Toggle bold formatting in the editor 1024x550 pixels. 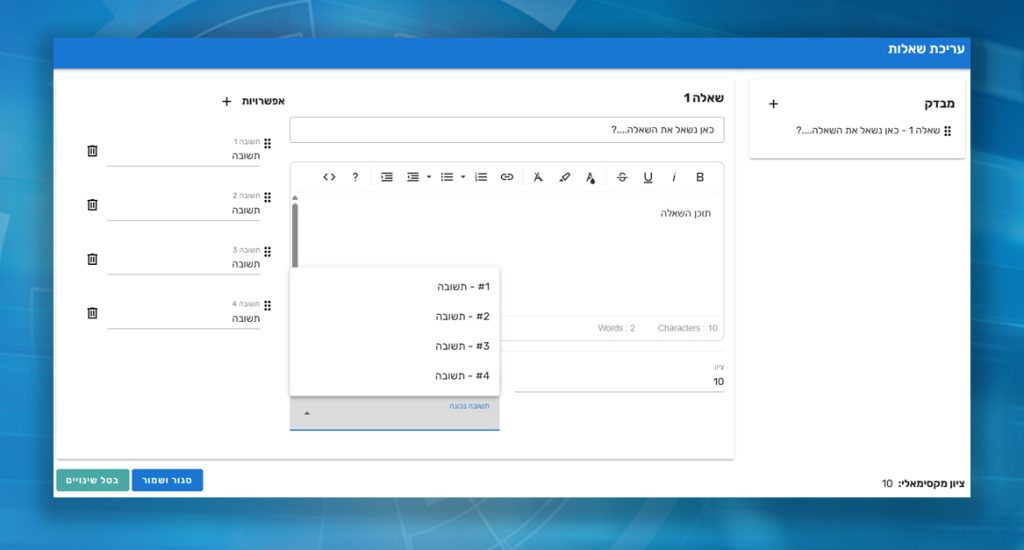coord(700,177)
